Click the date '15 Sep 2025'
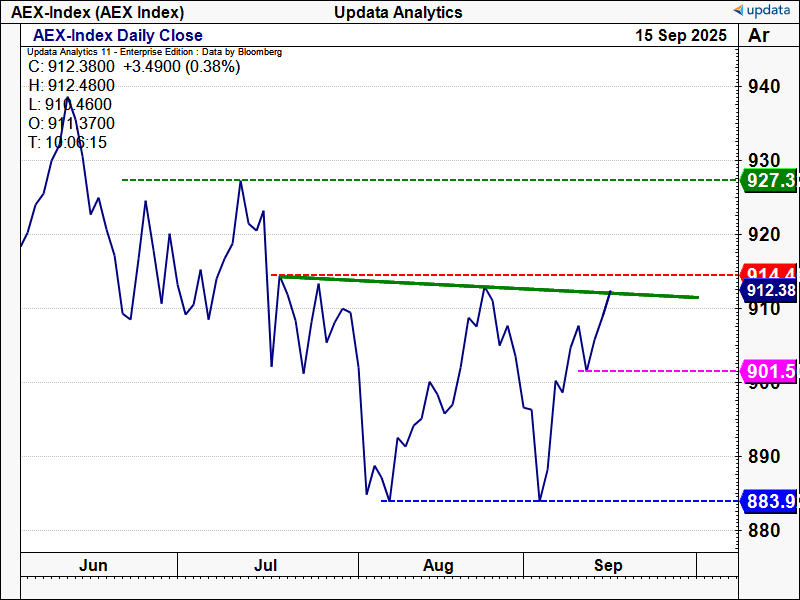This screenshot has width=800, height=600. [x=681, y=35]
